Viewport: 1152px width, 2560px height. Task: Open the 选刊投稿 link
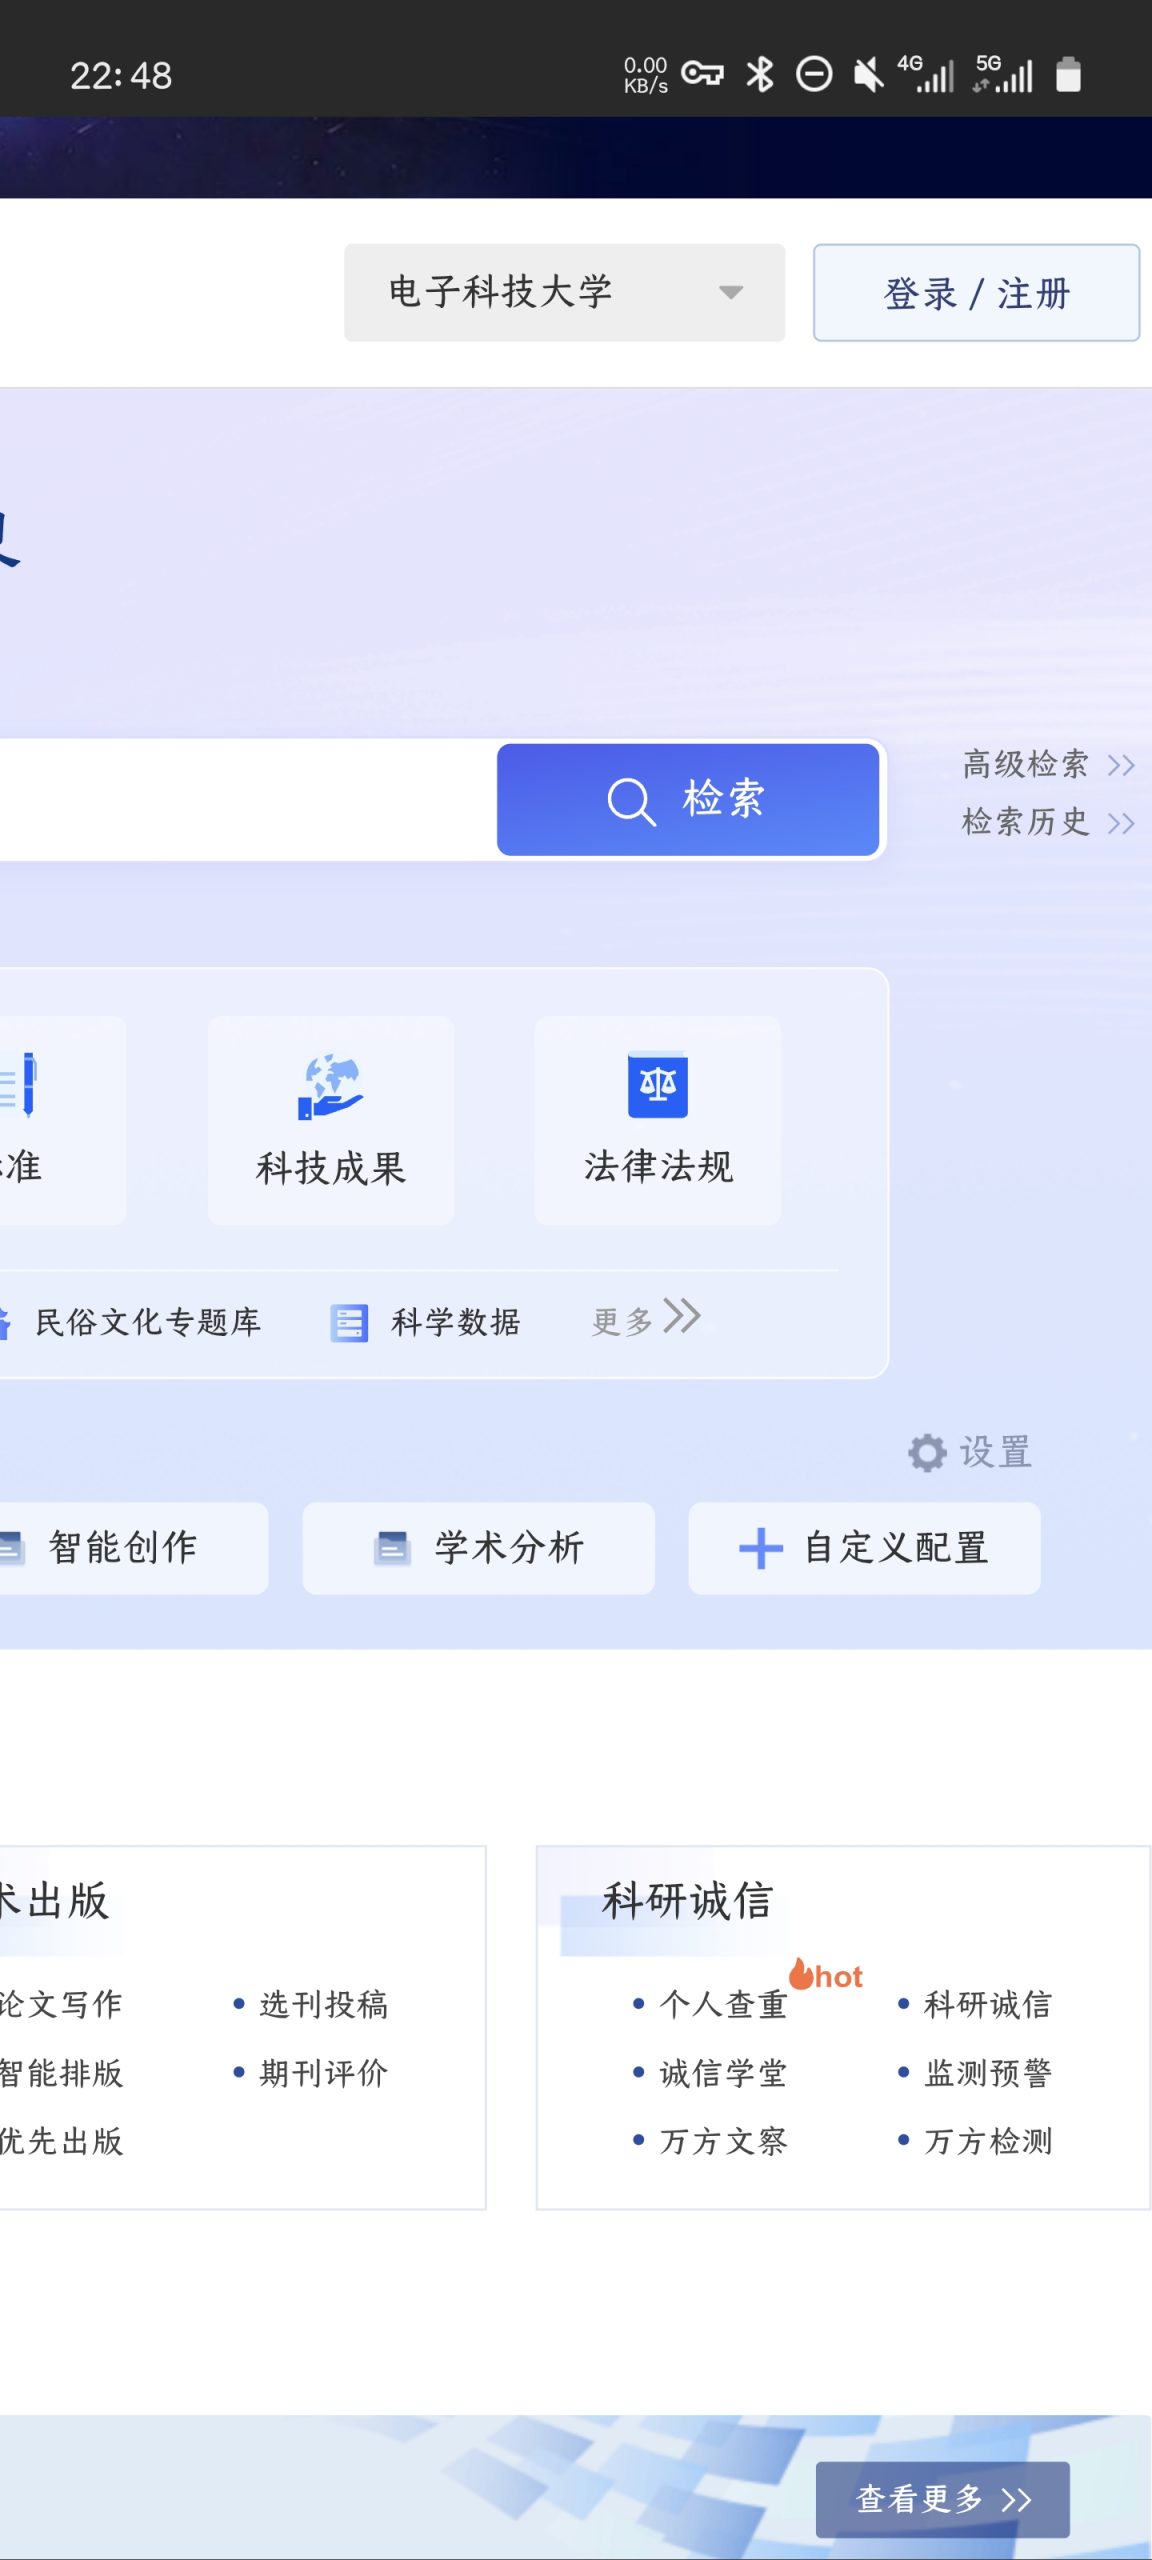(323, 2004)
